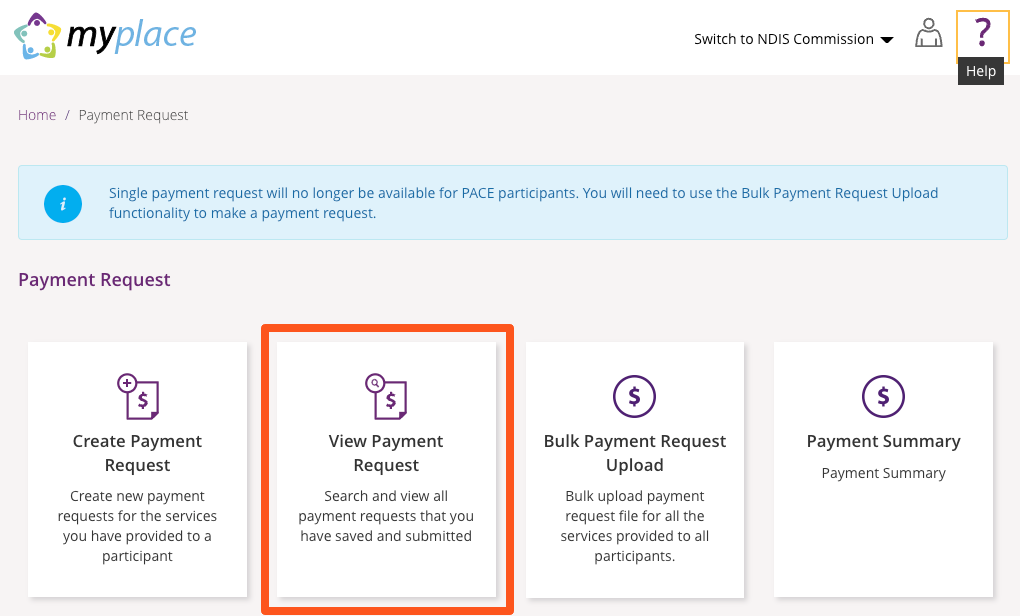Open the user profile icon
1020x616 pixels.
tap(929, 36)
